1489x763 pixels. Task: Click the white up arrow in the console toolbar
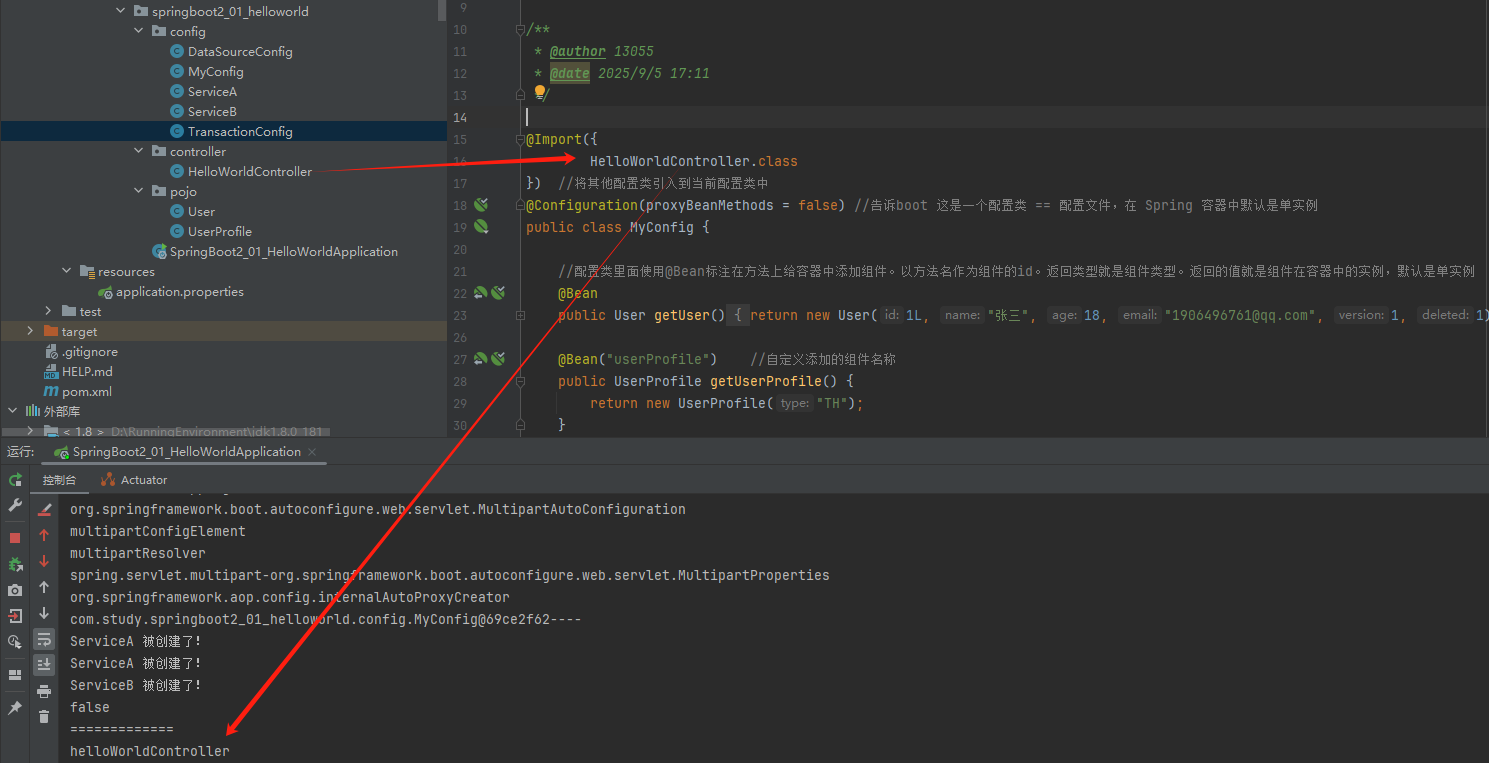44,587
